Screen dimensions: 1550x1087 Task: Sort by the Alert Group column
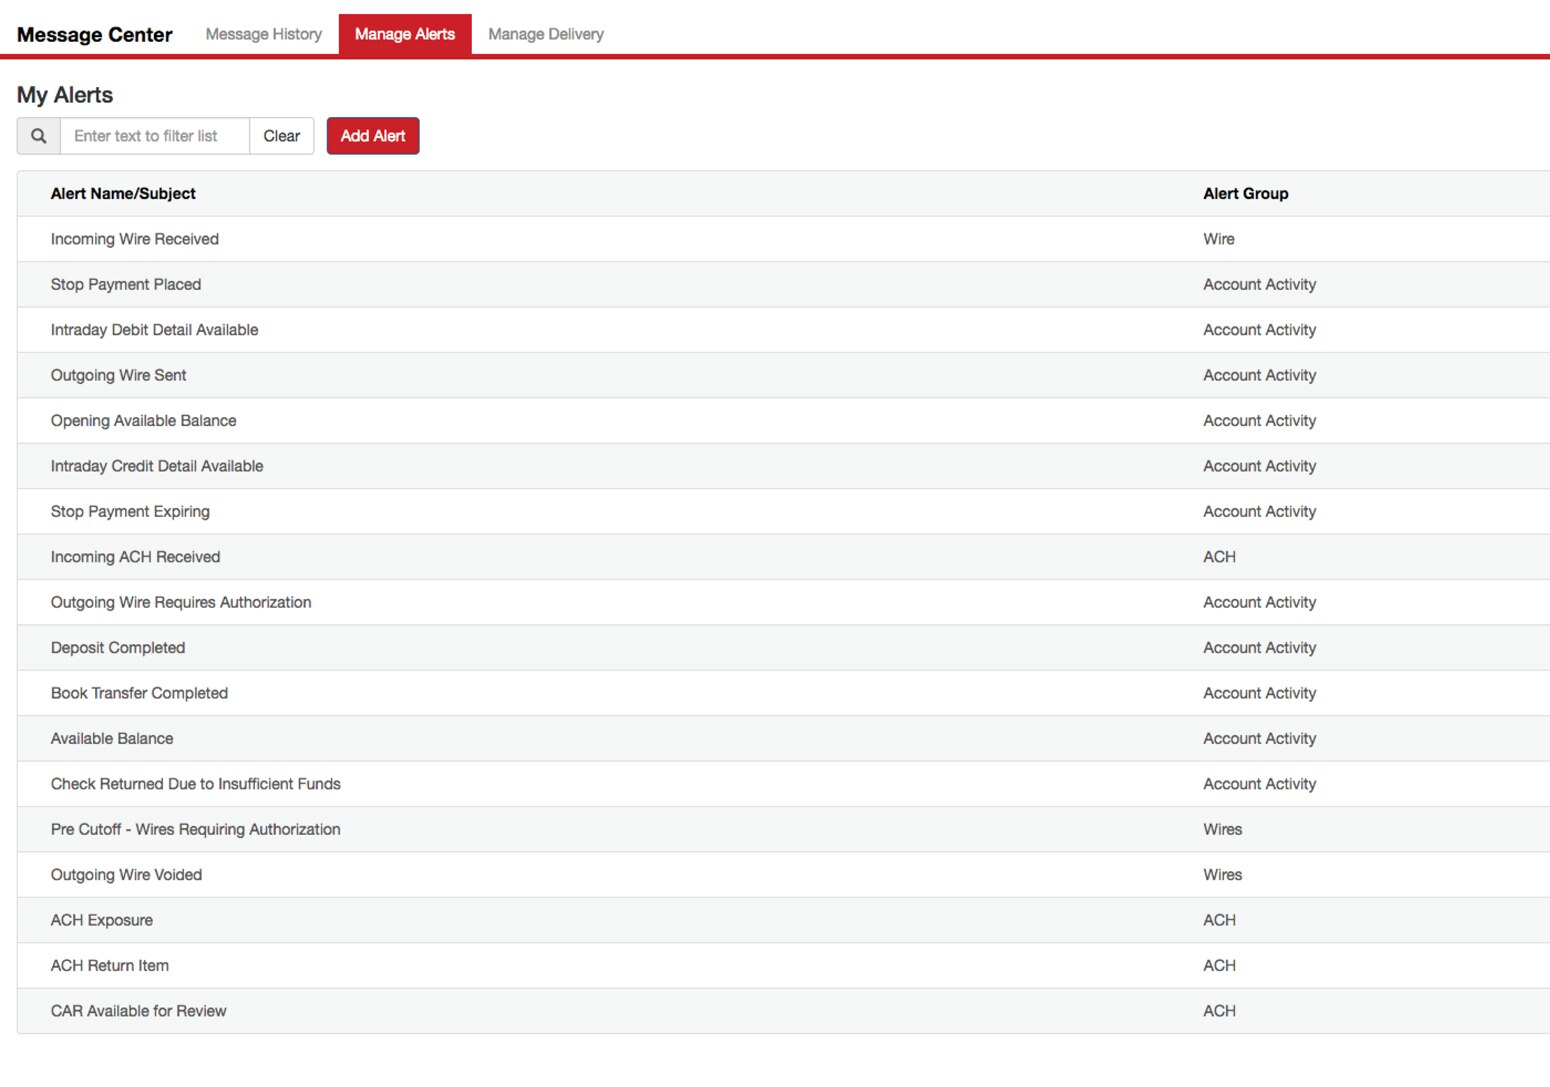point(1245,193)
